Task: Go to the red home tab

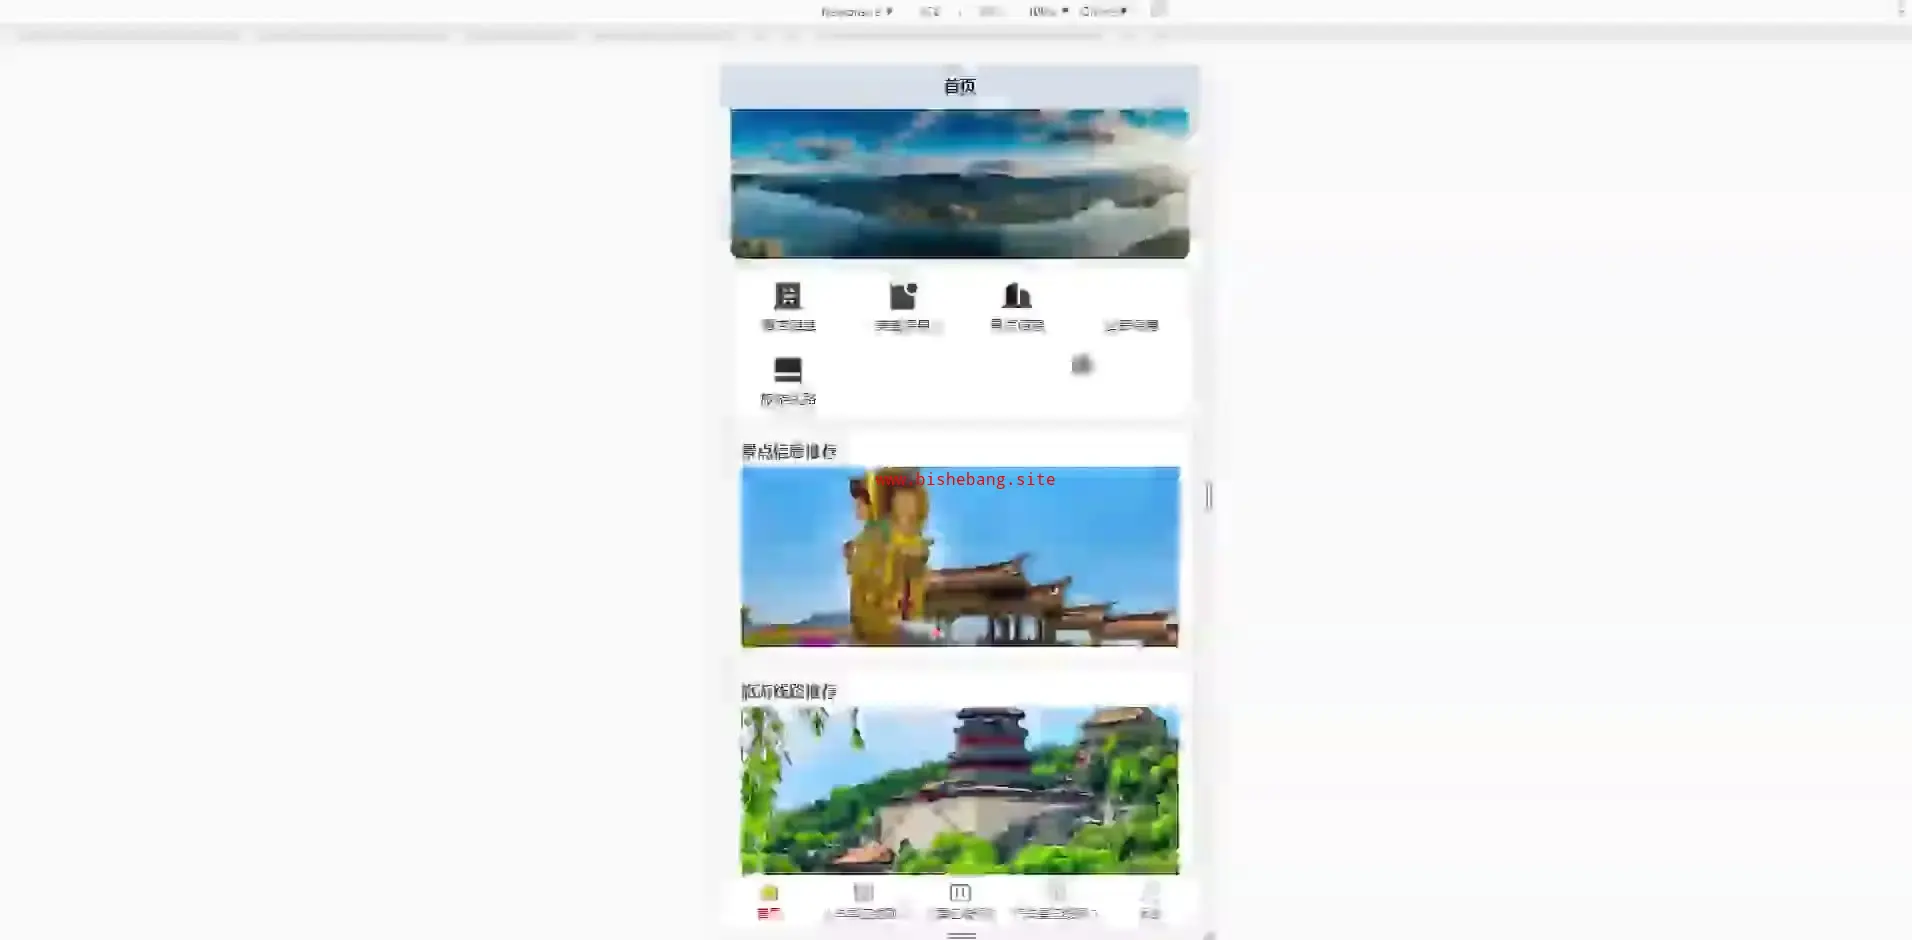Action: click(769, 901)
